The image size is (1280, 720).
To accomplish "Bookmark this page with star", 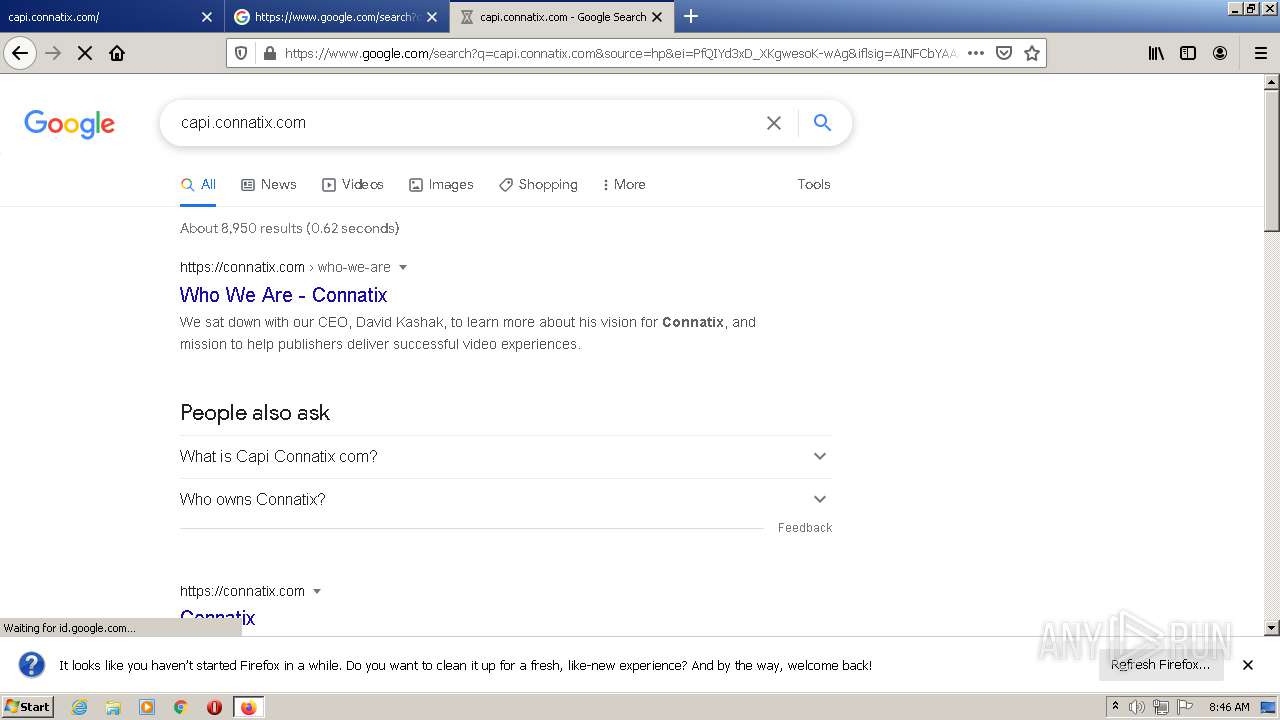I will coord(1032,53).
